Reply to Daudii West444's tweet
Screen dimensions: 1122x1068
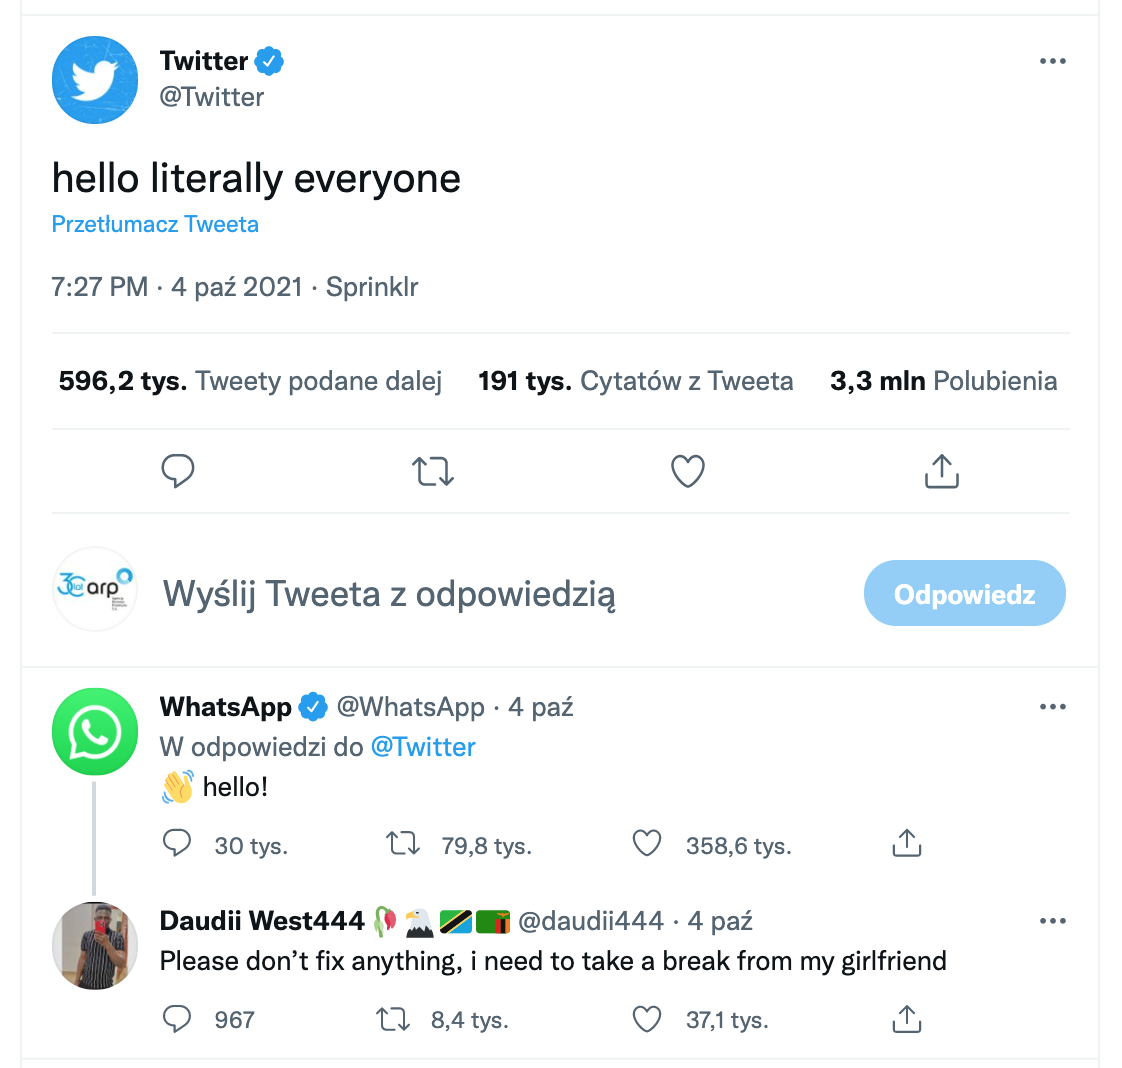pos(177,1019)
